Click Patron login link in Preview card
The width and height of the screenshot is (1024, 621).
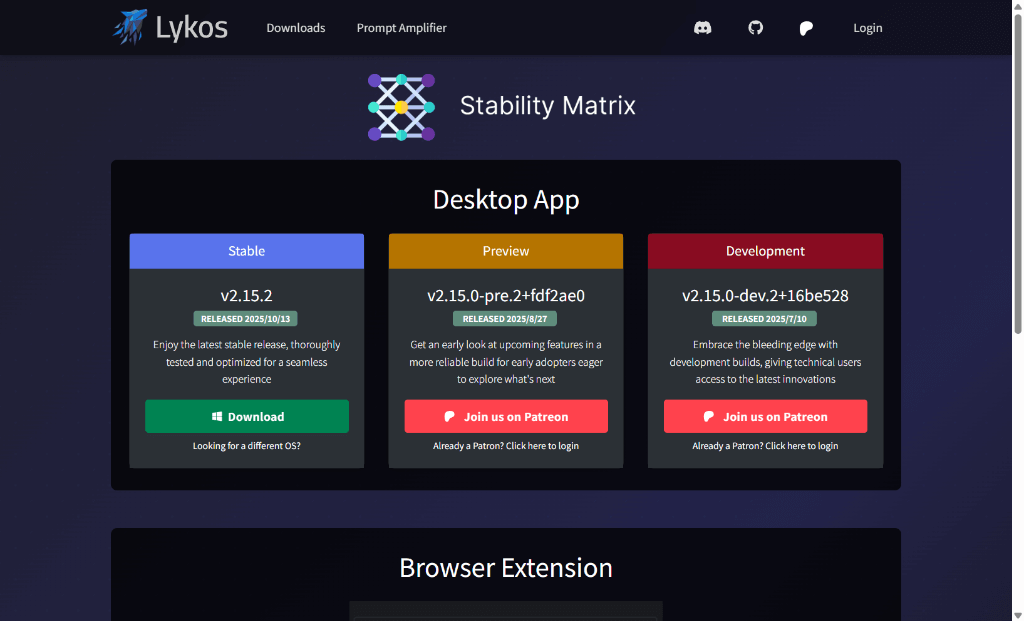(x=506, y=446)
